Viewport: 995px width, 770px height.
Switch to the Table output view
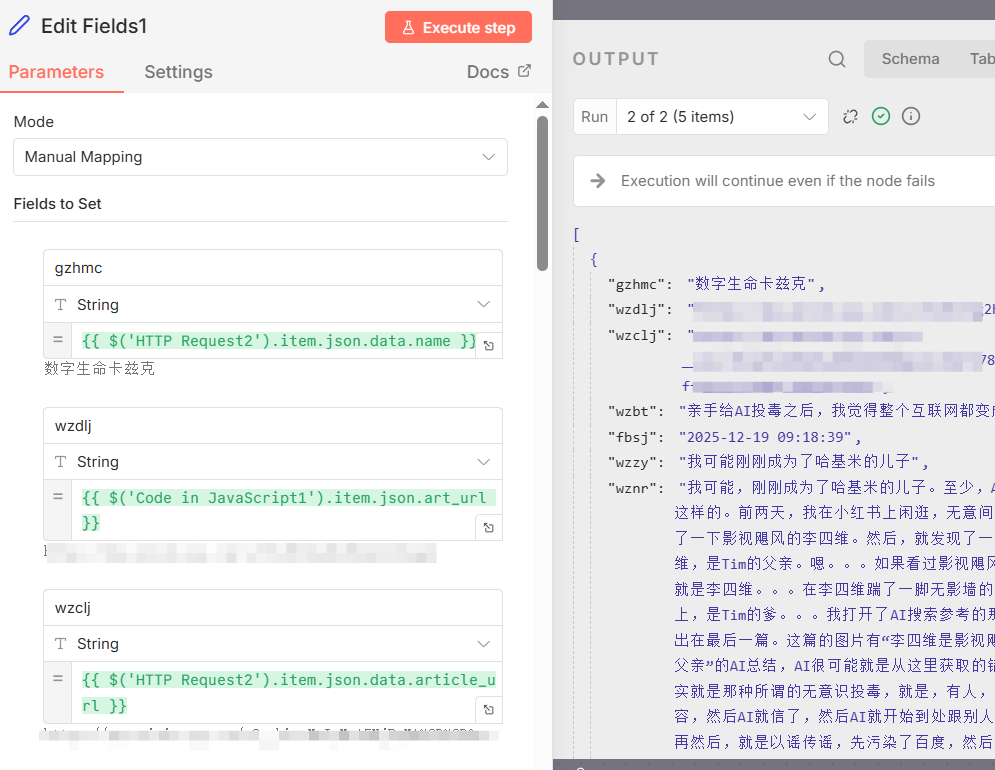(x=981, y=59)
